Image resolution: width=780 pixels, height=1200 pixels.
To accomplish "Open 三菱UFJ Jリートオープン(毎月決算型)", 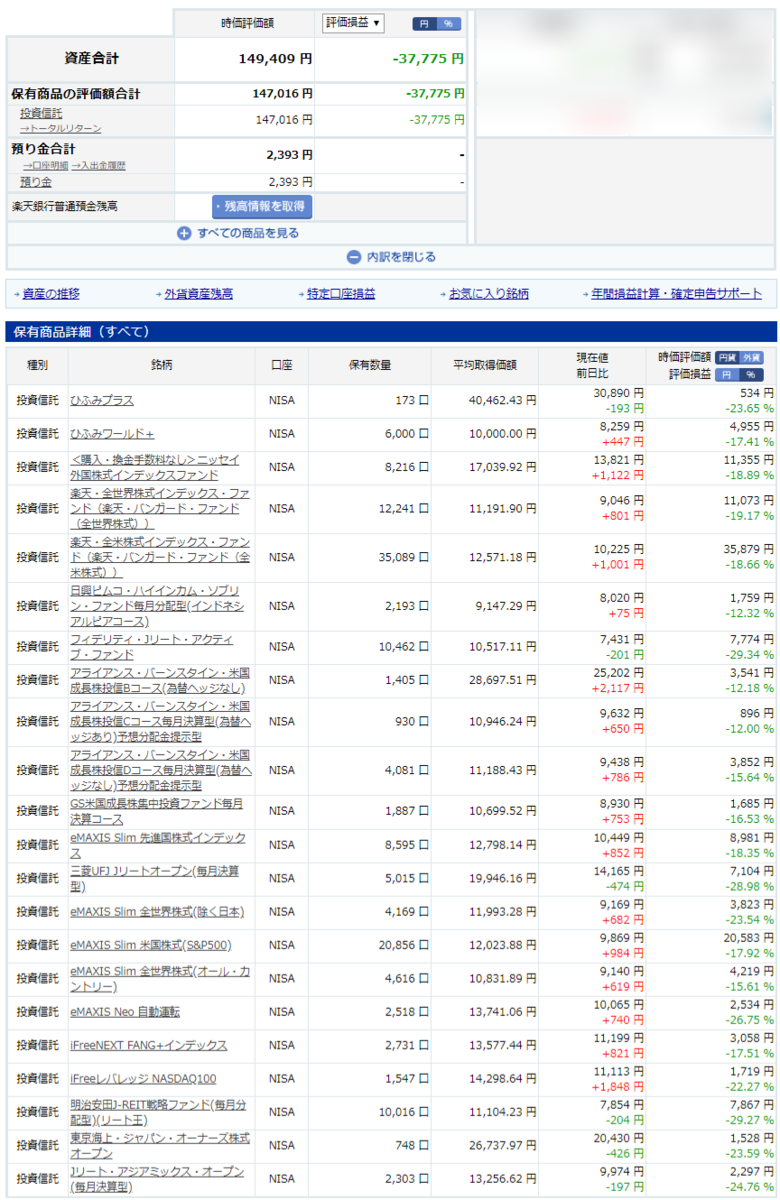I will pyautogui.click(x=155, y=879).
